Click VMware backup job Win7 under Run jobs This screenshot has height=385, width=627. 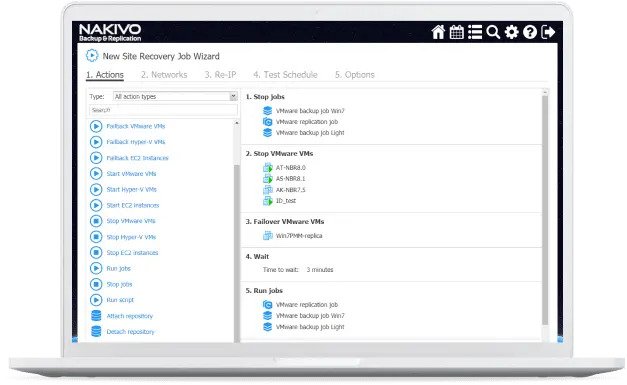point(310,316)
